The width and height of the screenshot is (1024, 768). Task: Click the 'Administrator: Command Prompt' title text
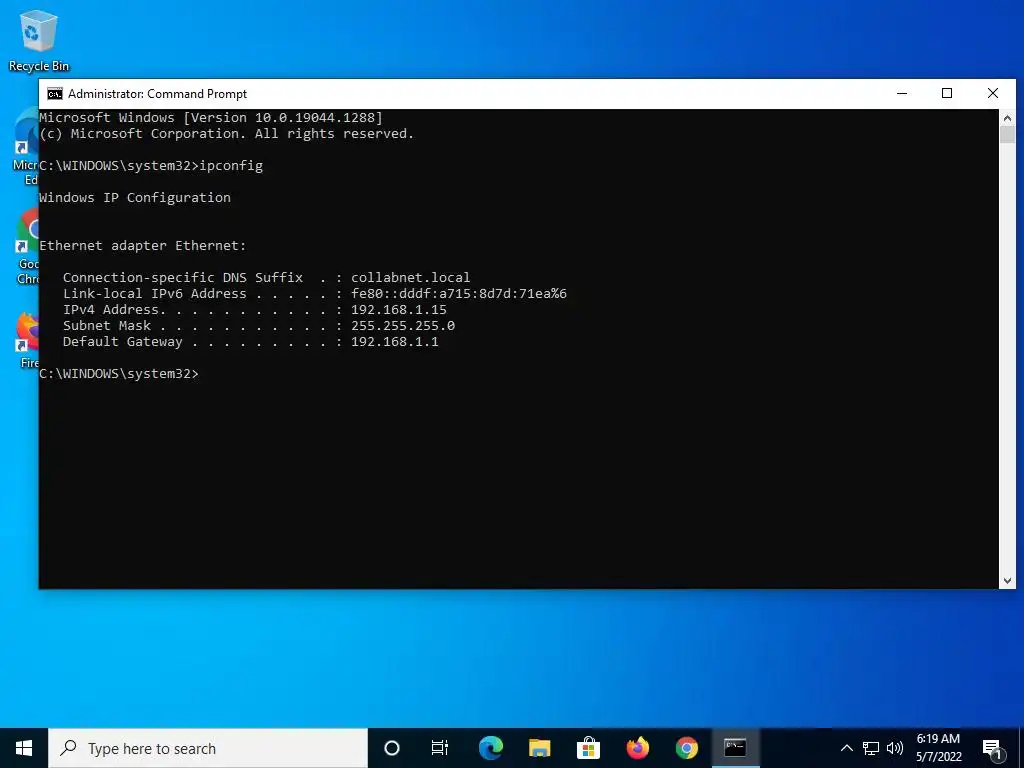pyautogui.click(x=157, y=93)
